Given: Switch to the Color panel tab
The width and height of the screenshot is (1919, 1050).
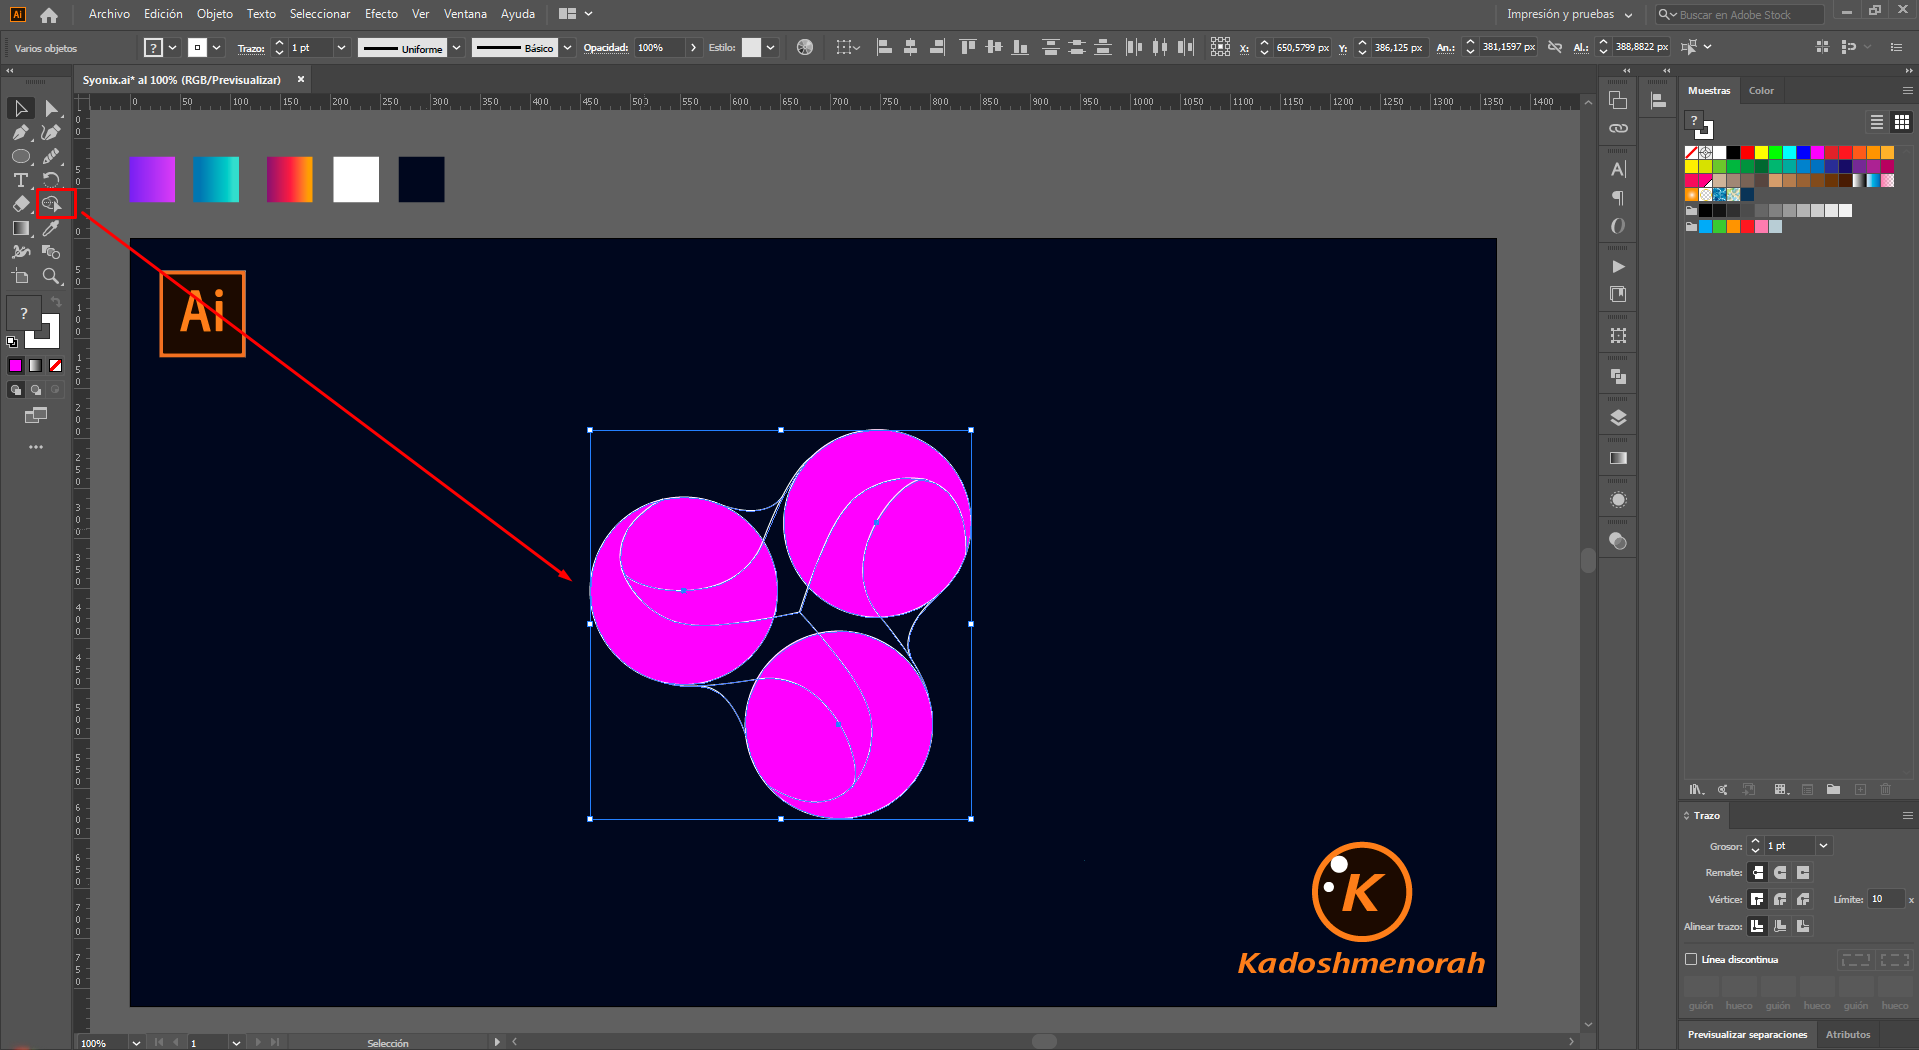Looking at the screenshot, I should 1761,90.
